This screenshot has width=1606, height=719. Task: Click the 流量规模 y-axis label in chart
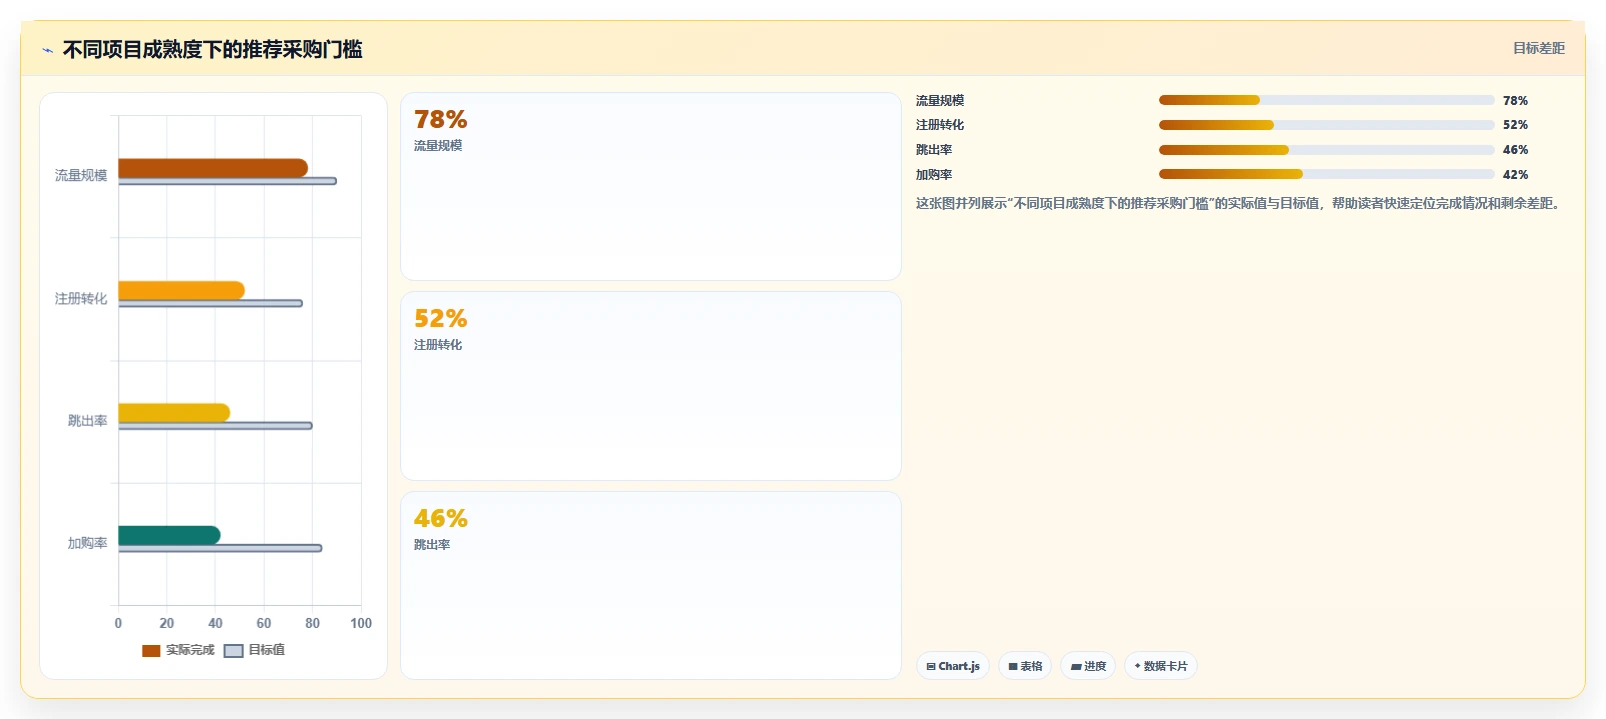(x=81, y=175)
